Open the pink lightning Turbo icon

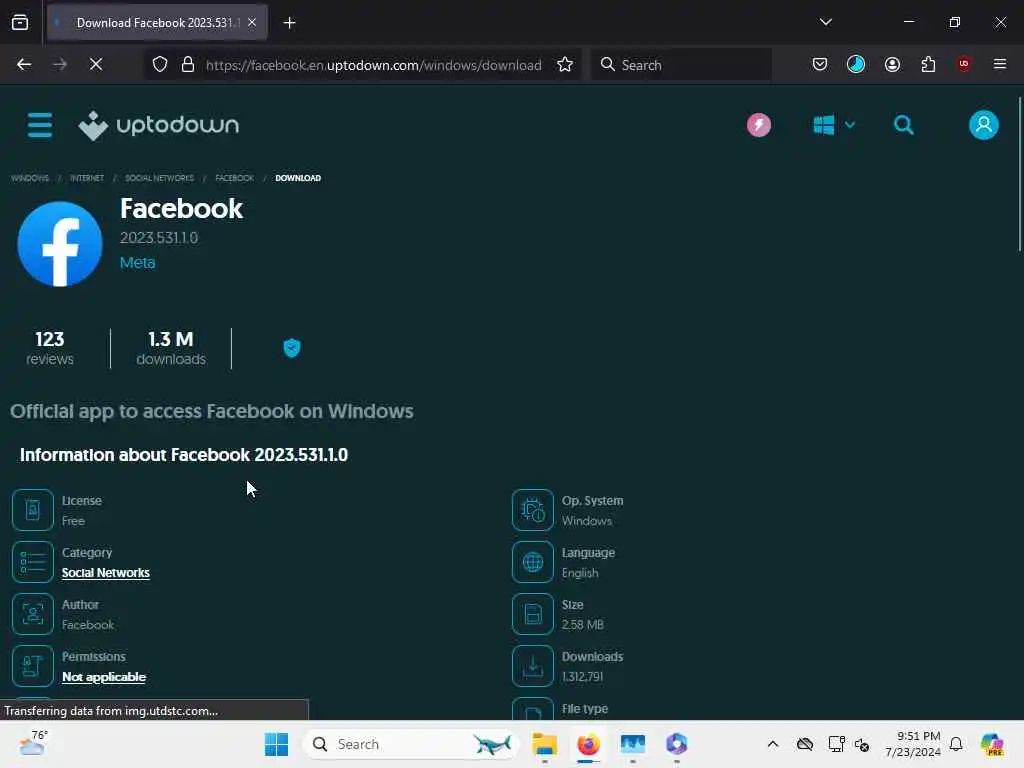point(759,125)
